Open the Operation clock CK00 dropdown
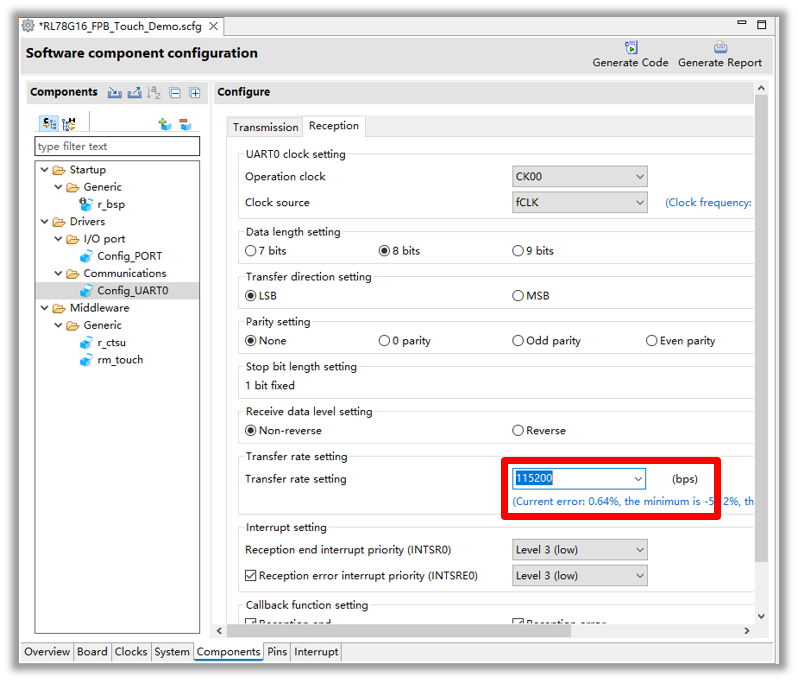 coord(580,177)
